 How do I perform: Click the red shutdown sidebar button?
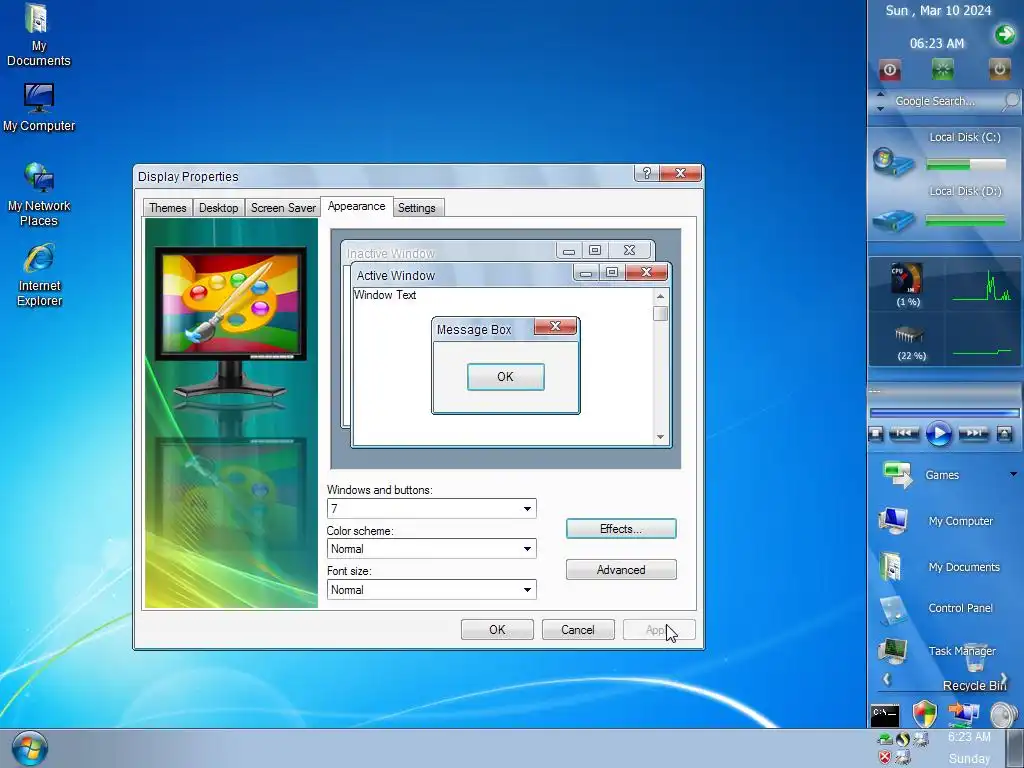coord(889,70)
